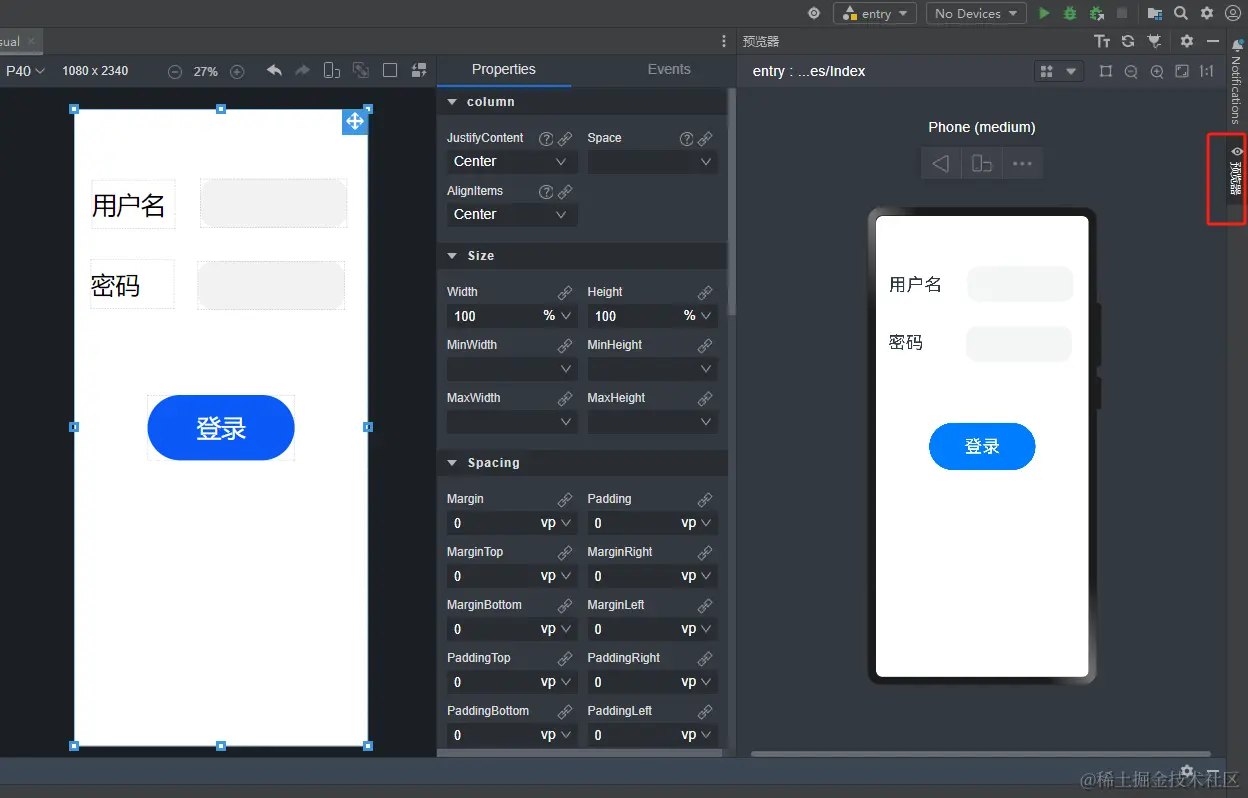Zoom out the previewer
The width and height of the screenshot is (1248, 798).
(x=1131, y=71)
